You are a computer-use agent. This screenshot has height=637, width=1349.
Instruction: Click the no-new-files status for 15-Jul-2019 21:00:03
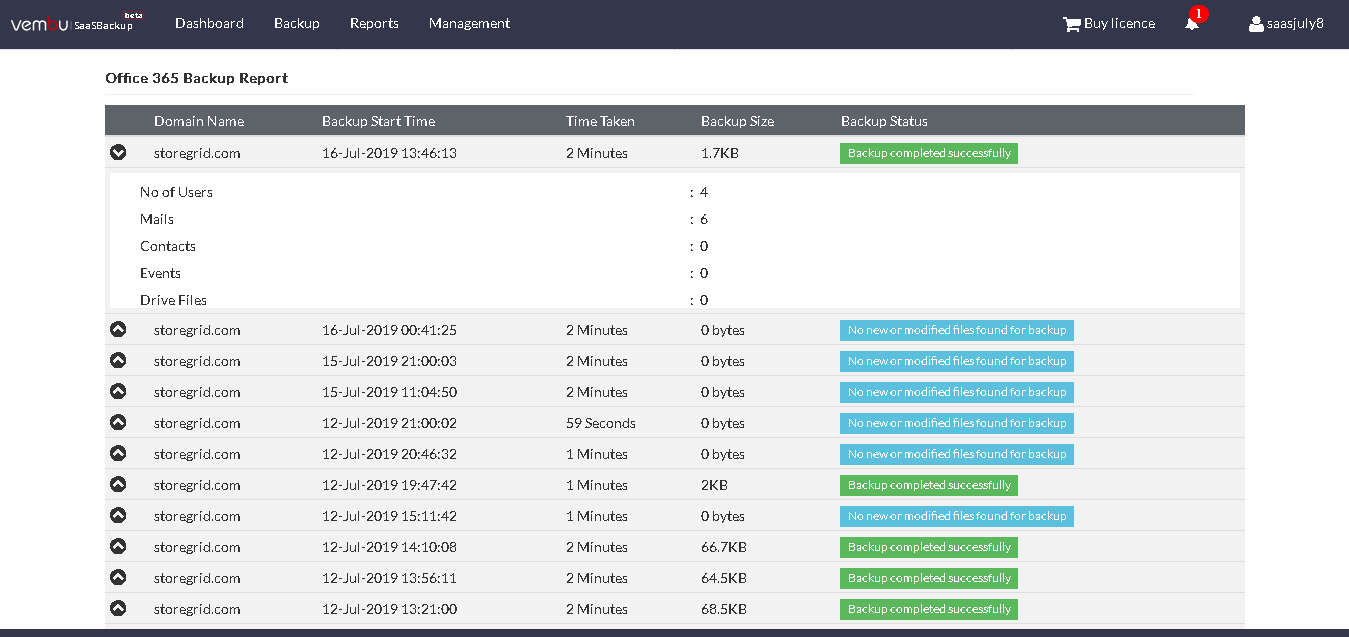point(957,361)
